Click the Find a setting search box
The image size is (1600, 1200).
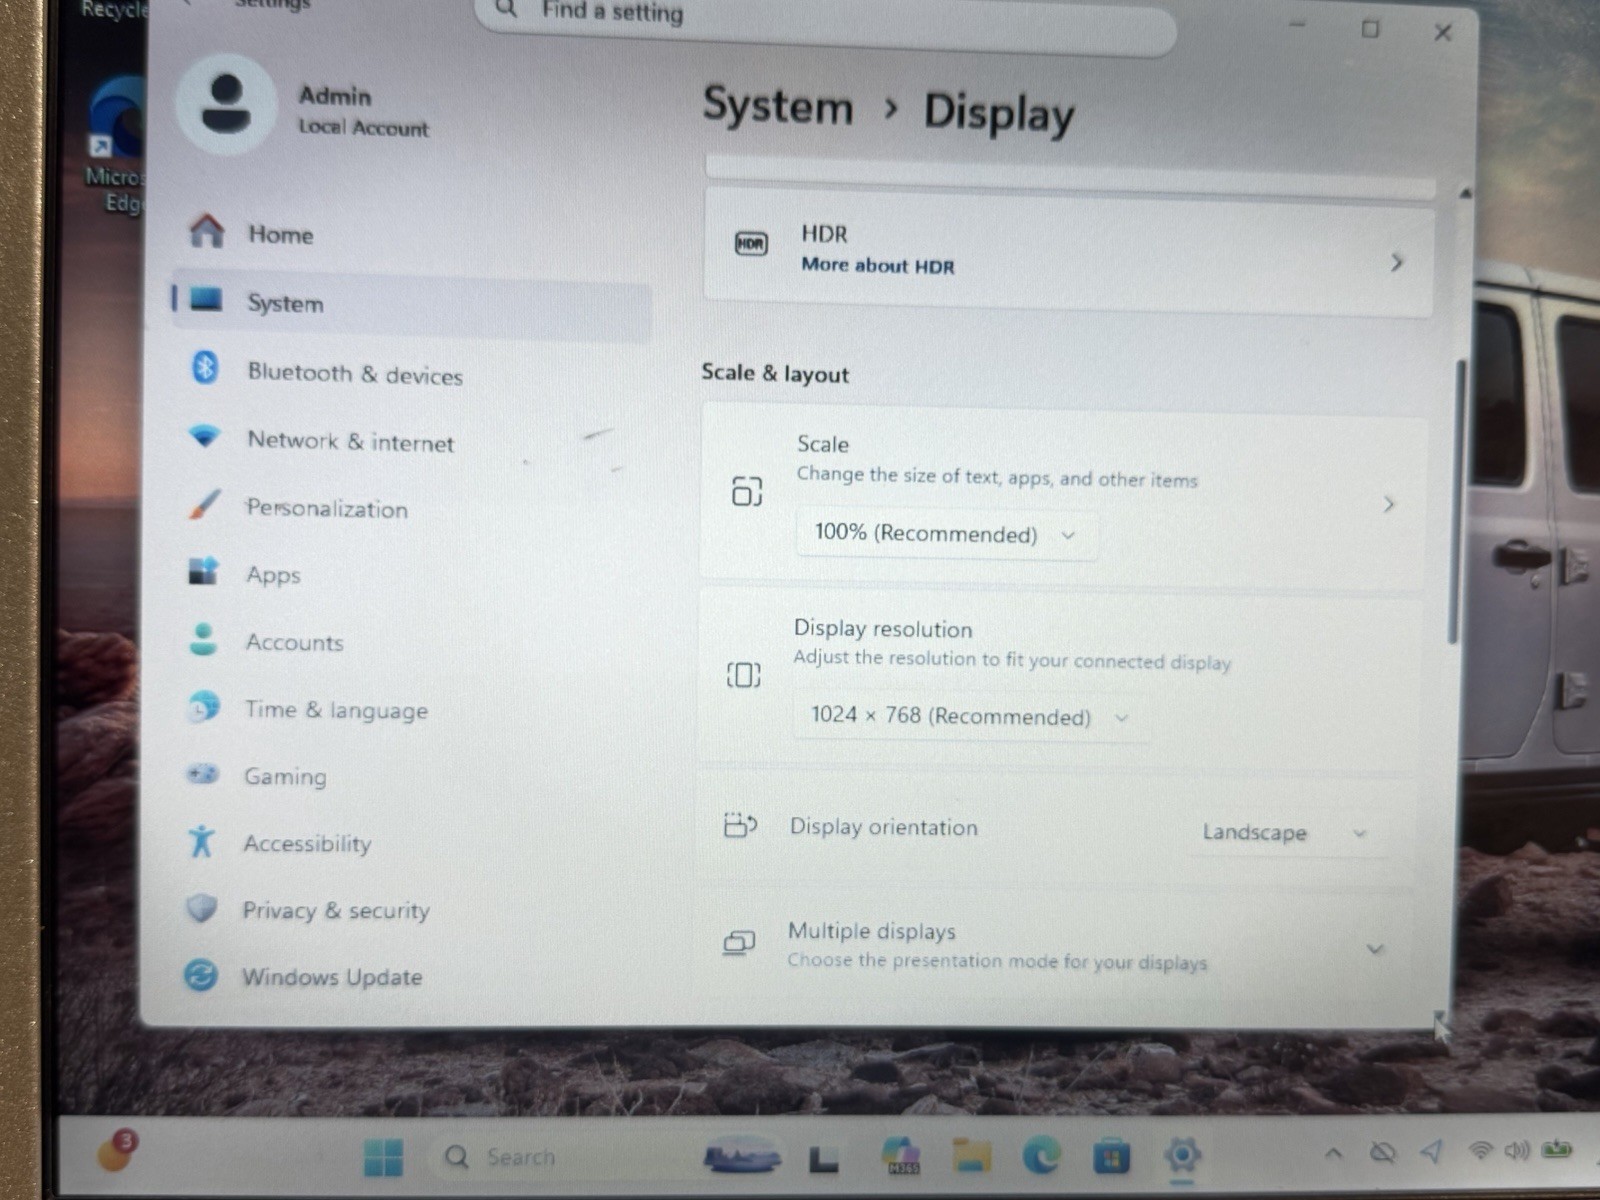826,20
